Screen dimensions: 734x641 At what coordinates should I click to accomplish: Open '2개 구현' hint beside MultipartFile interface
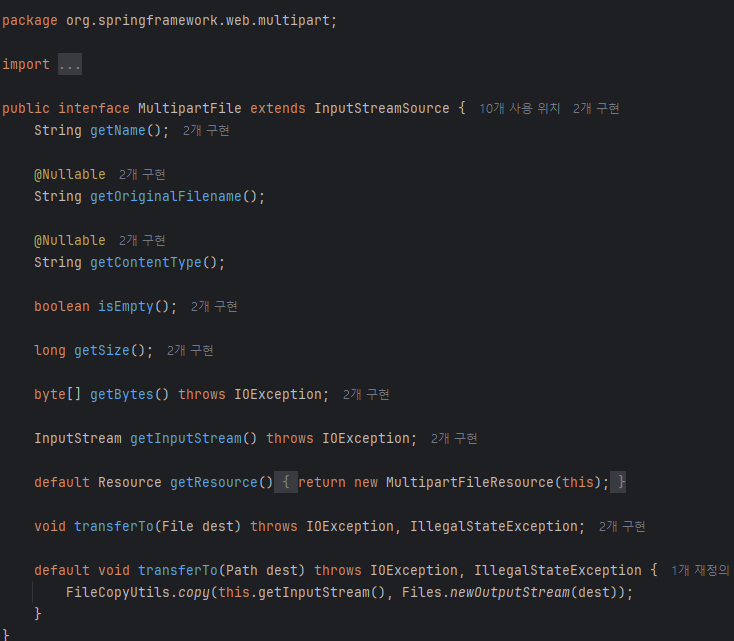coord(596,109)
